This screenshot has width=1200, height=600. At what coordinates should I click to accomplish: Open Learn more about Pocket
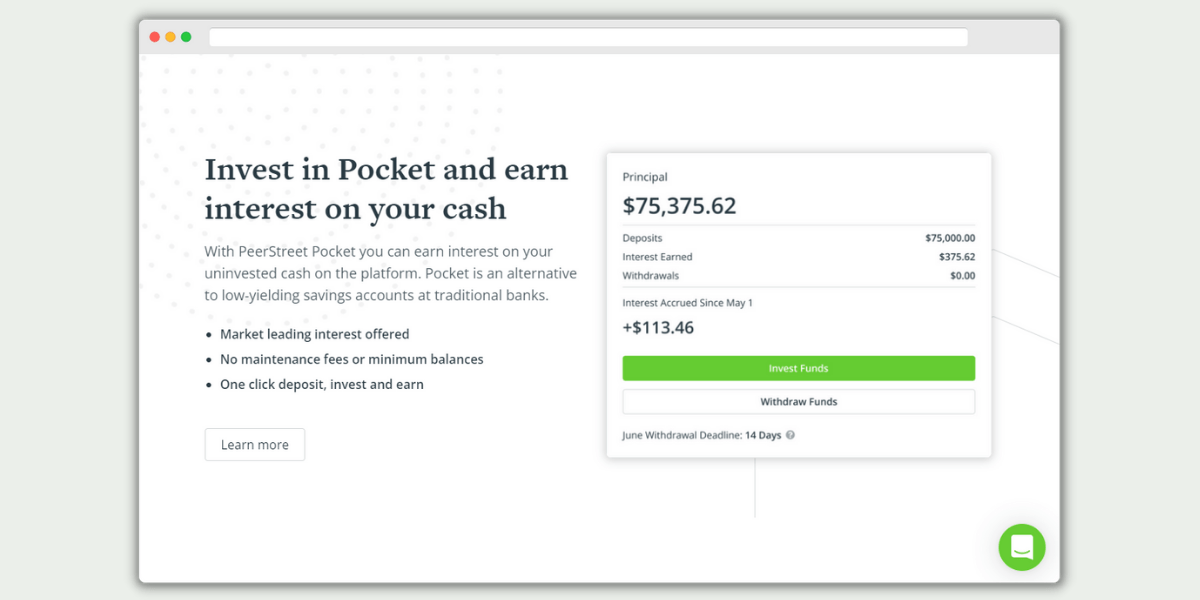click(x=254, y=444)
